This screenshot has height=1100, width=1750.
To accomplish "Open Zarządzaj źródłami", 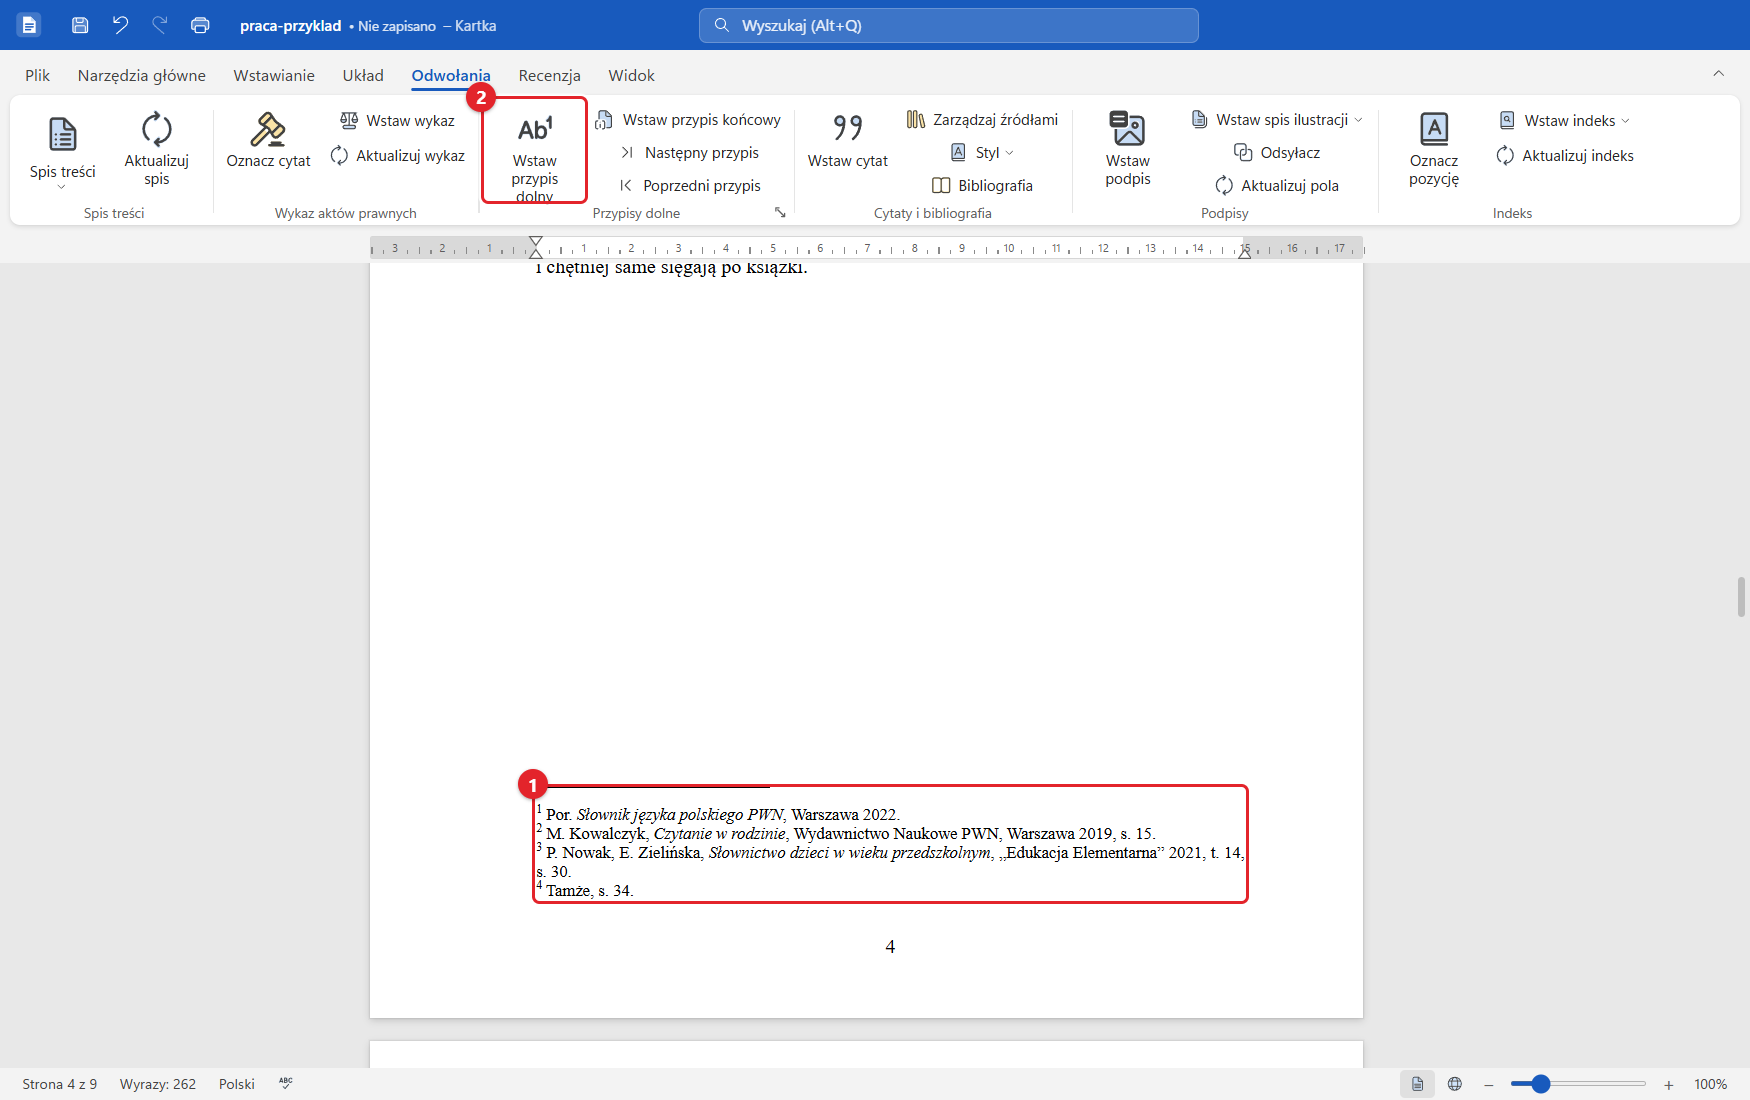I will (983, 120).
